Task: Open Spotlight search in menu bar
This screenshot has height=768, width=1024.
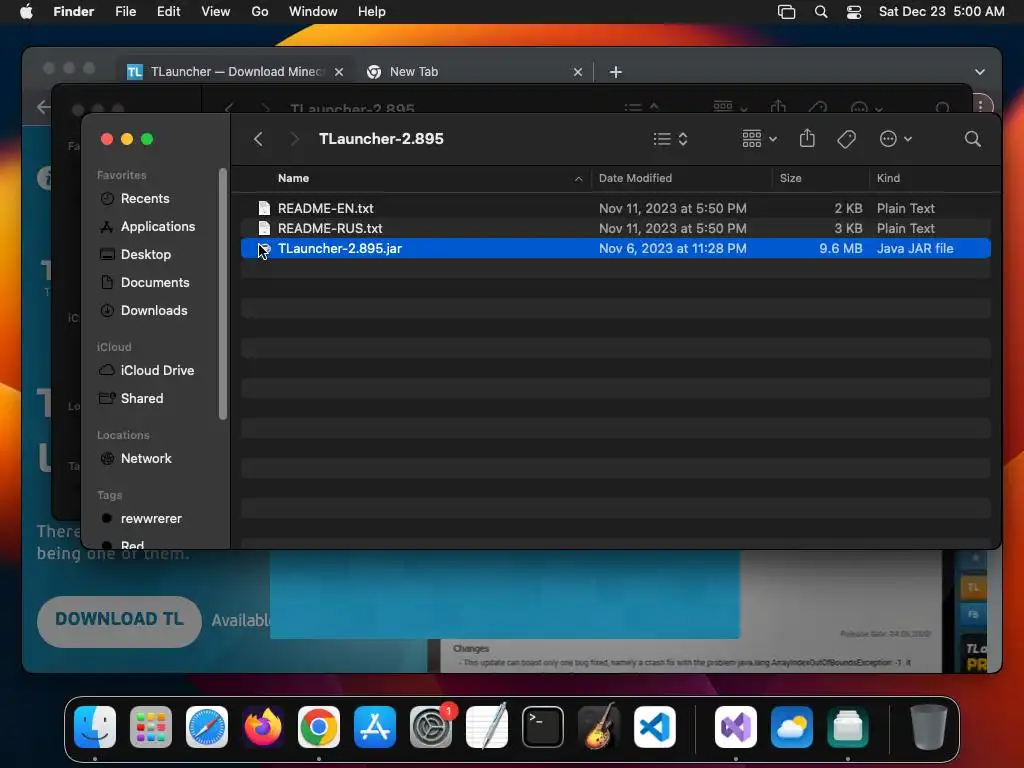Action: coord(821,12)
